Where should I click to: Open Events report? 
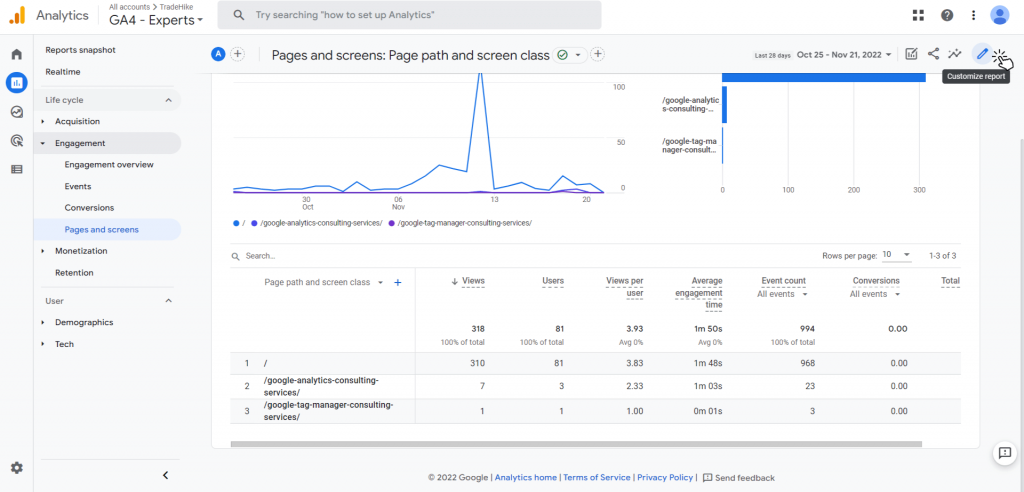tap(78, 186)
